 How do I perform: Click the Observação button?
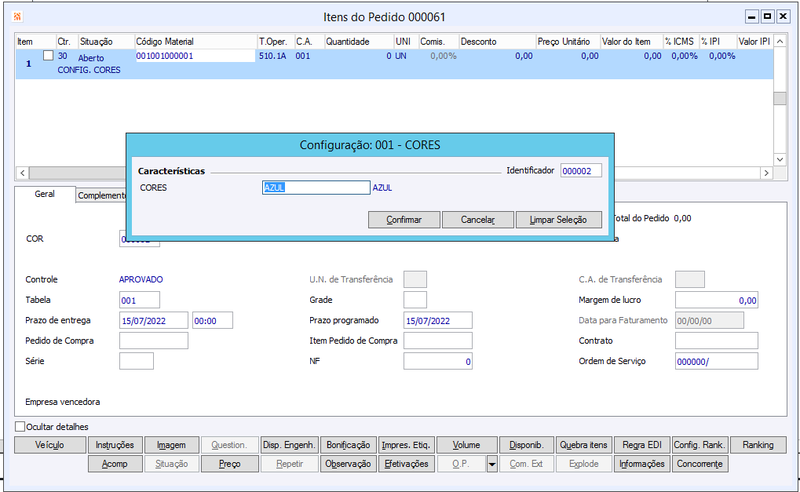point(348,464)
